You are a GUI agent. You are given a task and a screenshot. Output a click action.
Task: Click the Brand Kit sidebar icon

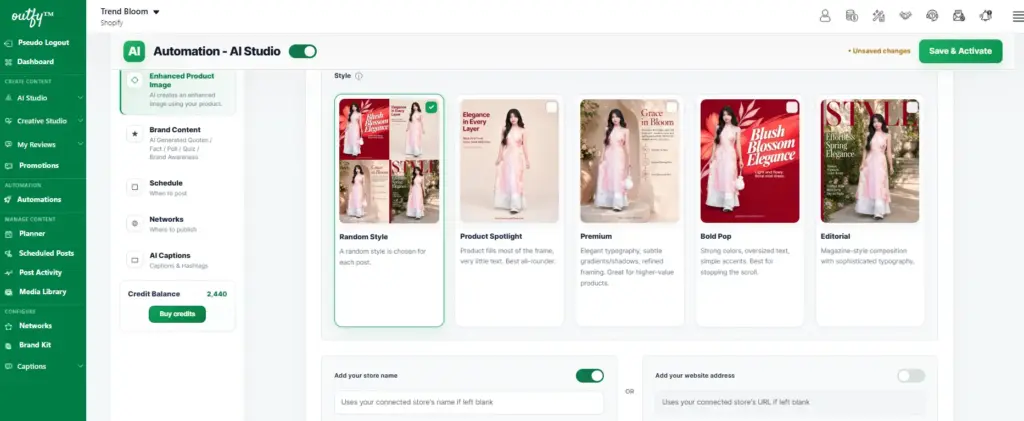8,345
